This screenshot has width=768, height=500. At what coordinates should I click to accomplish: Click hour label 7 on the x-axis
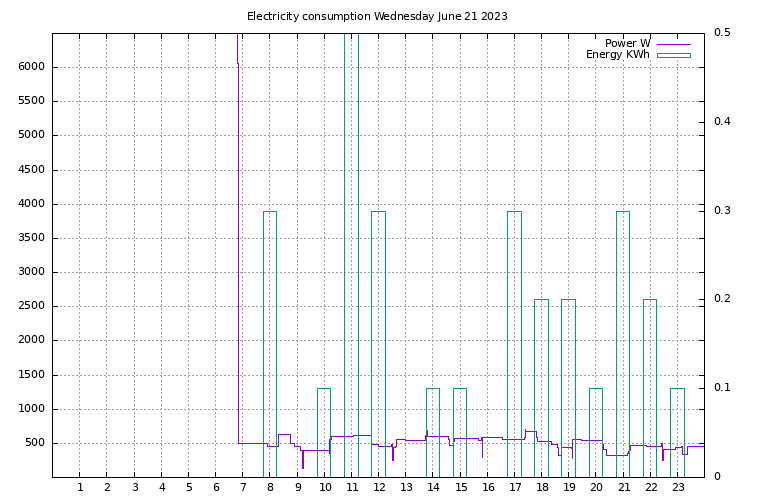tap(243, 487)
